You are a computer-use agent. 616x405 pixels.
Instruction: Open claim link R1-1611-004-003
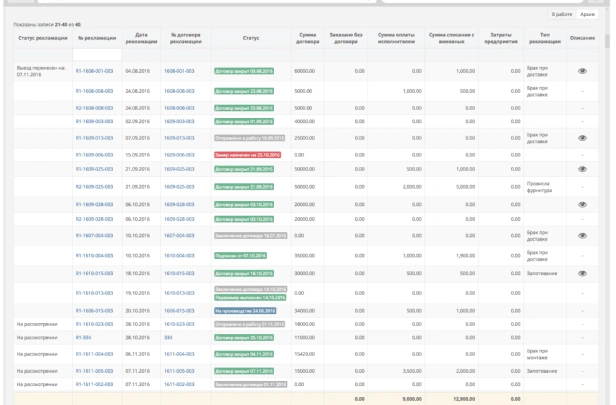click(x=94, y=354)
